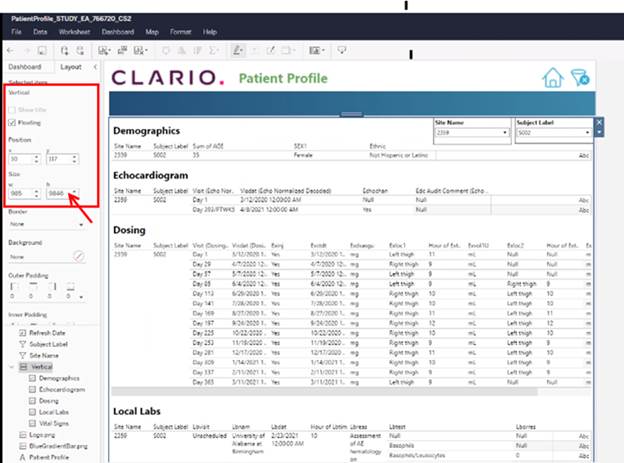Viewport: 624px width, 463px height.
Task: Click the Clear Sheet toolbar icon
Action: pos(140,51)
